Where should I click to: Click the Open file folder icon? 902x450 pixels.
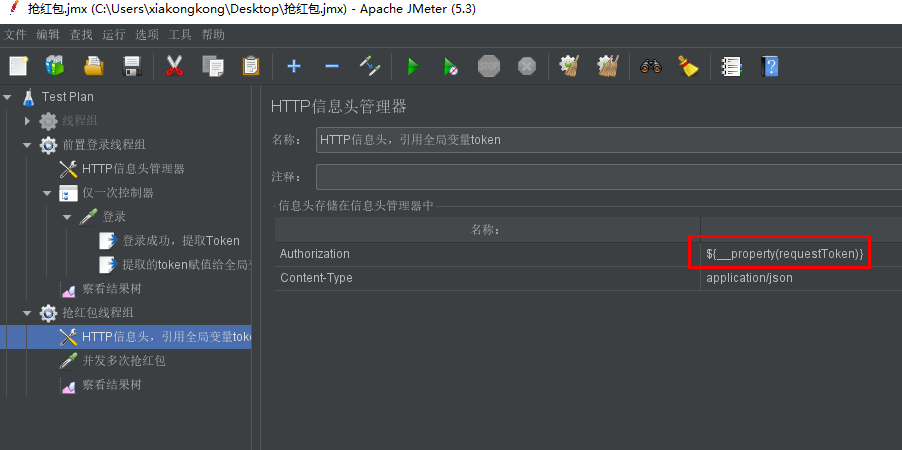pos(94,66)
